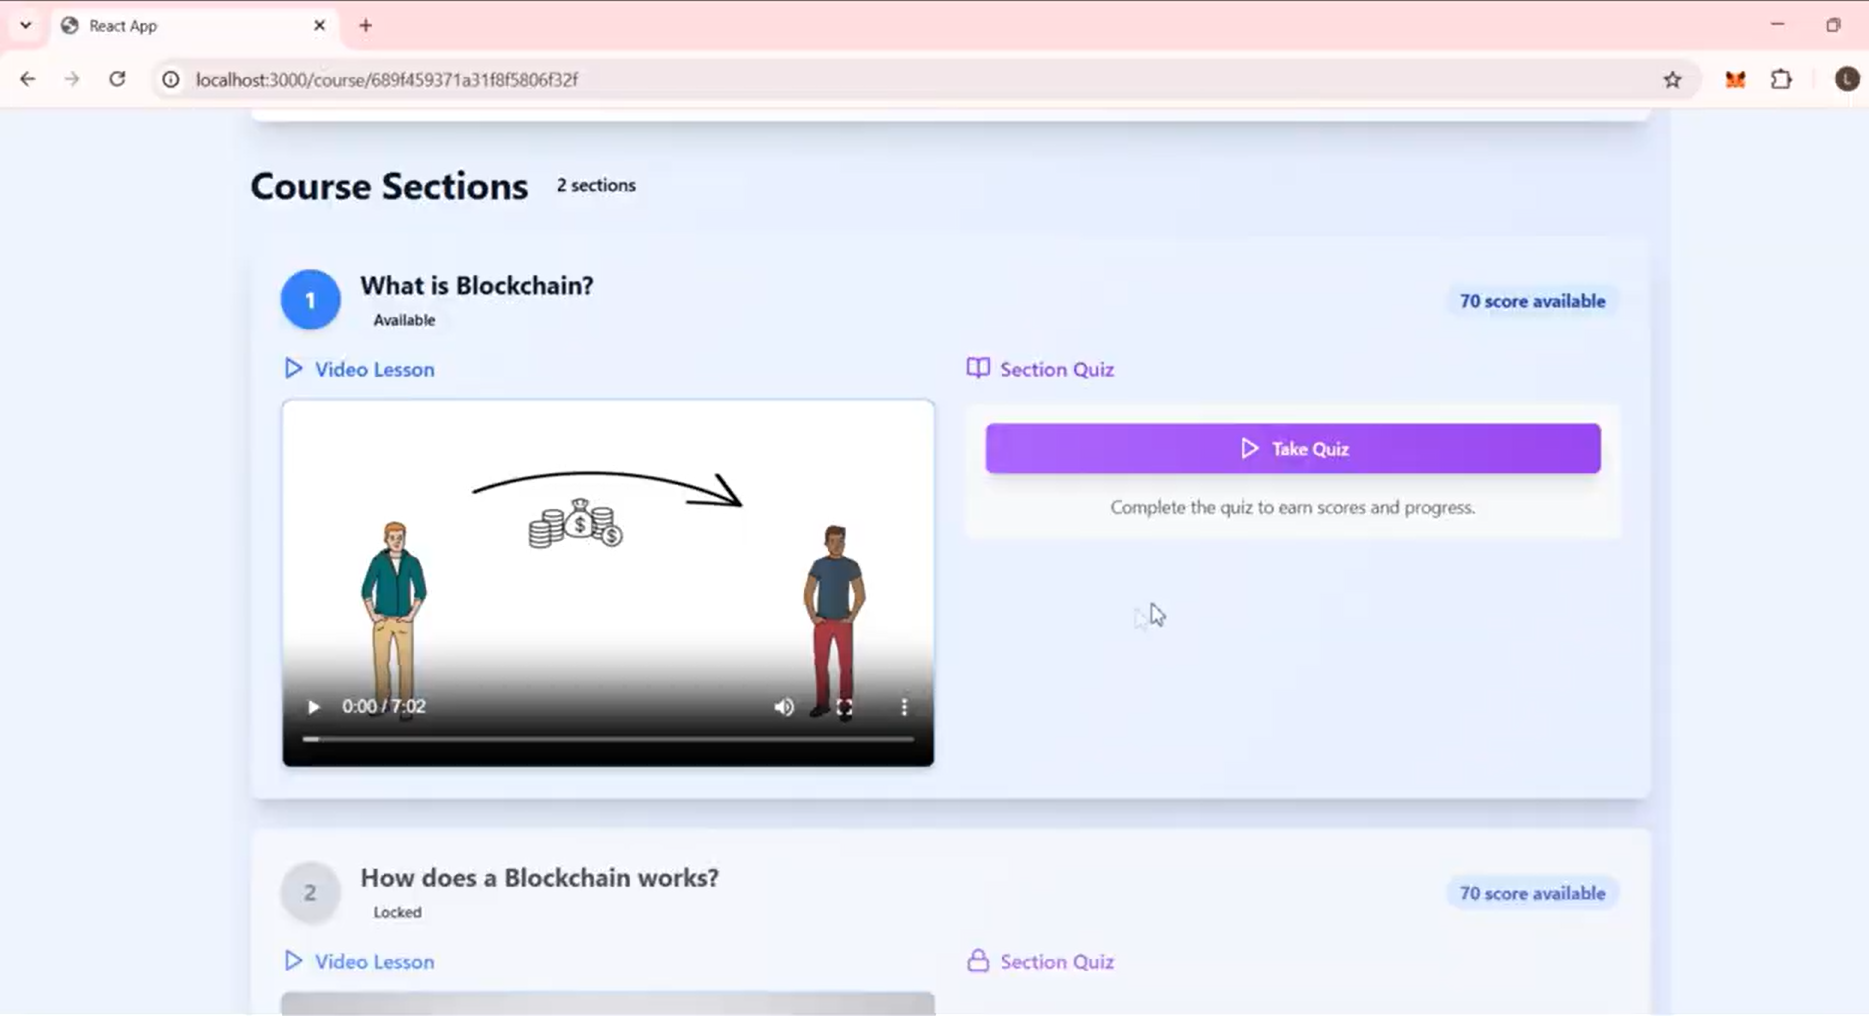The image size is (1869, 1016).
Task: Click the "Locked" status label
Action: 397,912
